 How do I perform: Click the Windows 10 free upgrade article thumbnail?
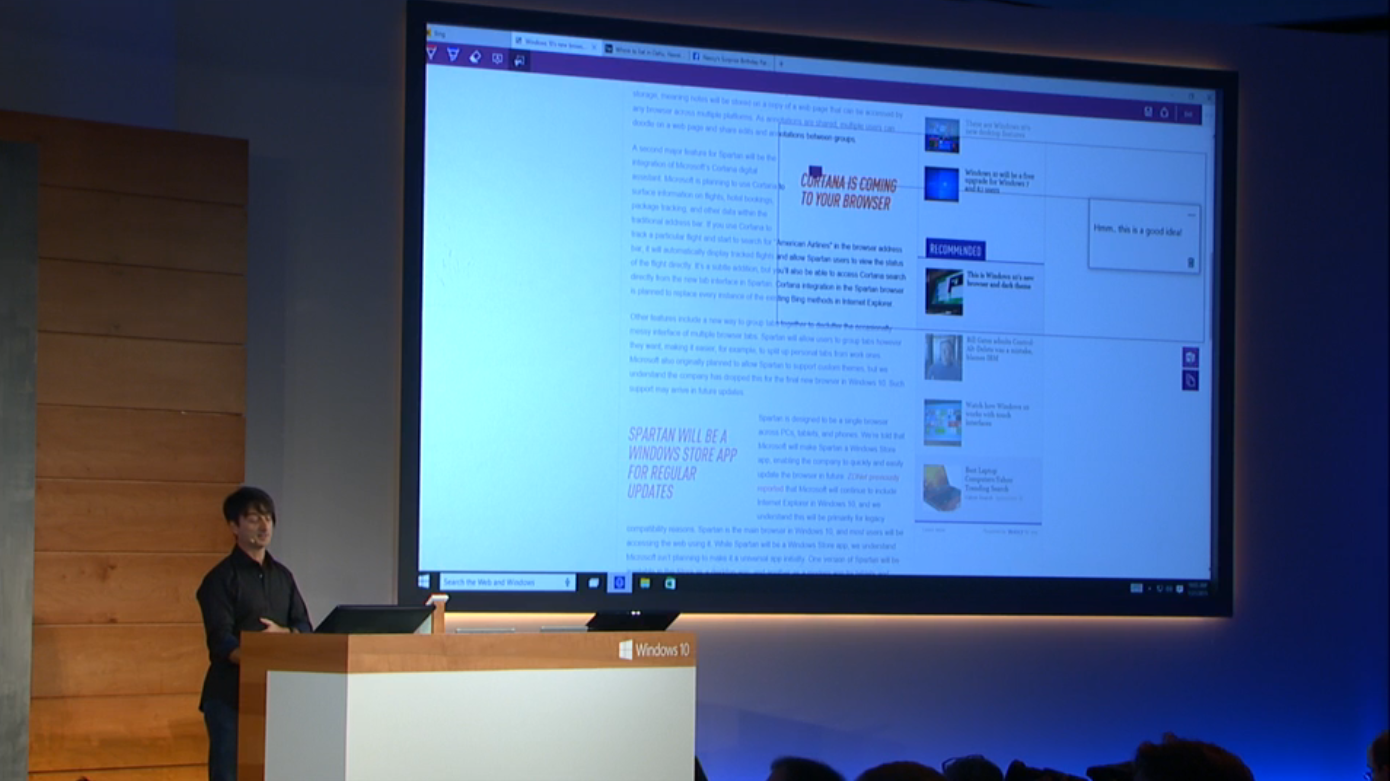pyautogui.click(x=941, y=184)
